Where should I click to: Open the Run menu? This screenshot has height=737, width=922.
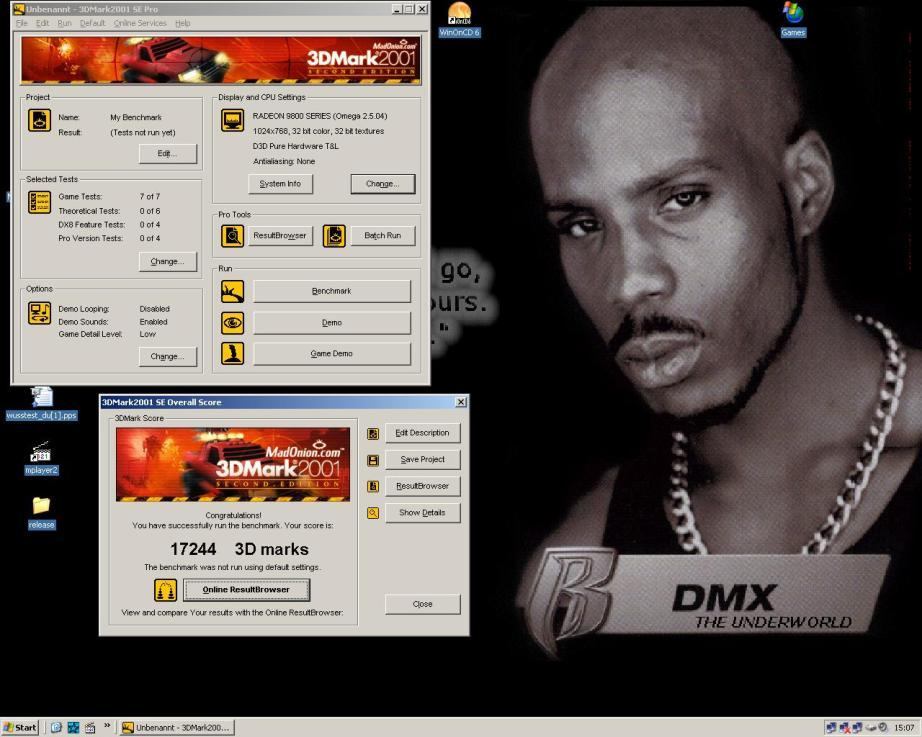click(x=64, y=23)
